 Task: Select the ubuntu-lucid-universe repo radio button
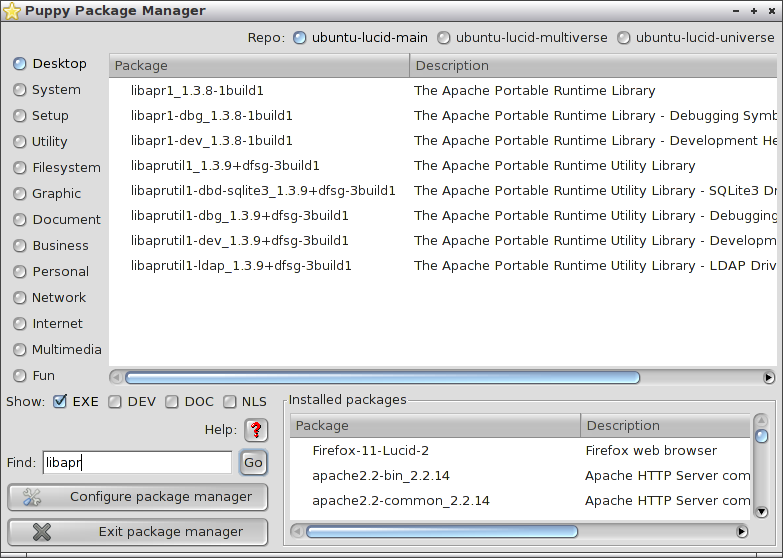(624, 38)
